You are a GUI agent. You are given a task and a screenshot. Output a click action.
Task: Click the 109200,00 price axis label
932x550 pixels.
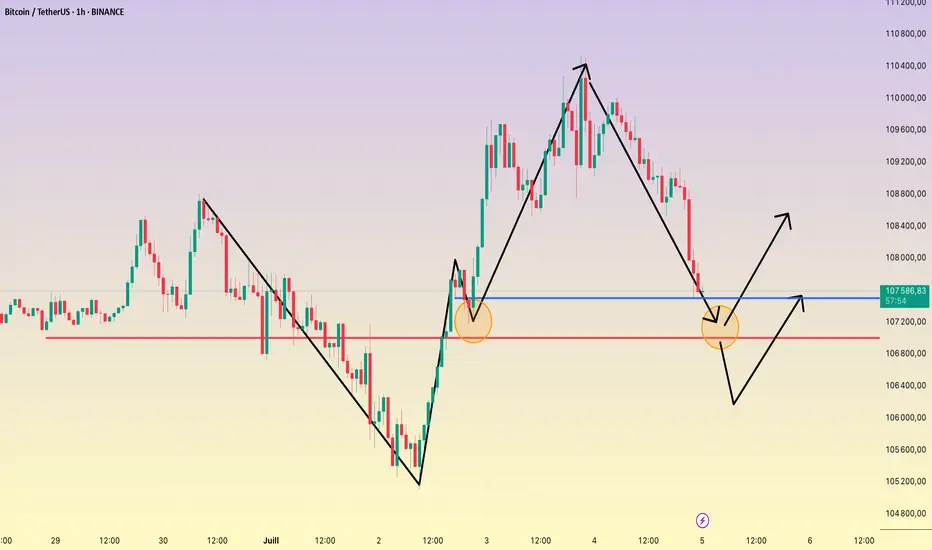[905, 162]
